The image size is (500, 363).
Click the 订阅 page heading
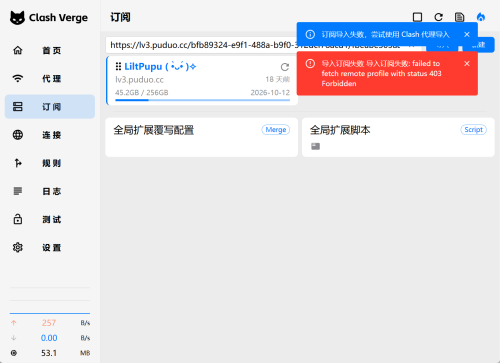120,17
